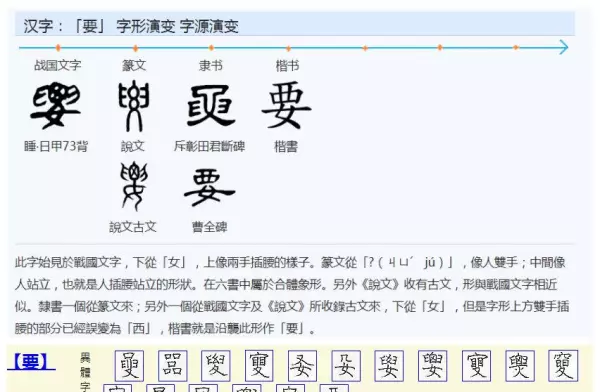Click the 說文古文 source caption
This screenshot has width=600, height=392.
click(133, 227)
